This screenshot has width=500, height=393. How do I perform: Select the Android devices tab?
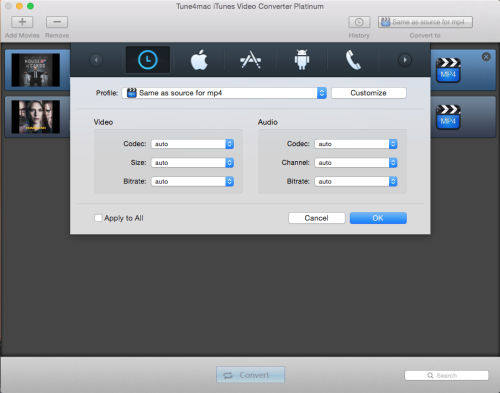click(x=302, y=60)
